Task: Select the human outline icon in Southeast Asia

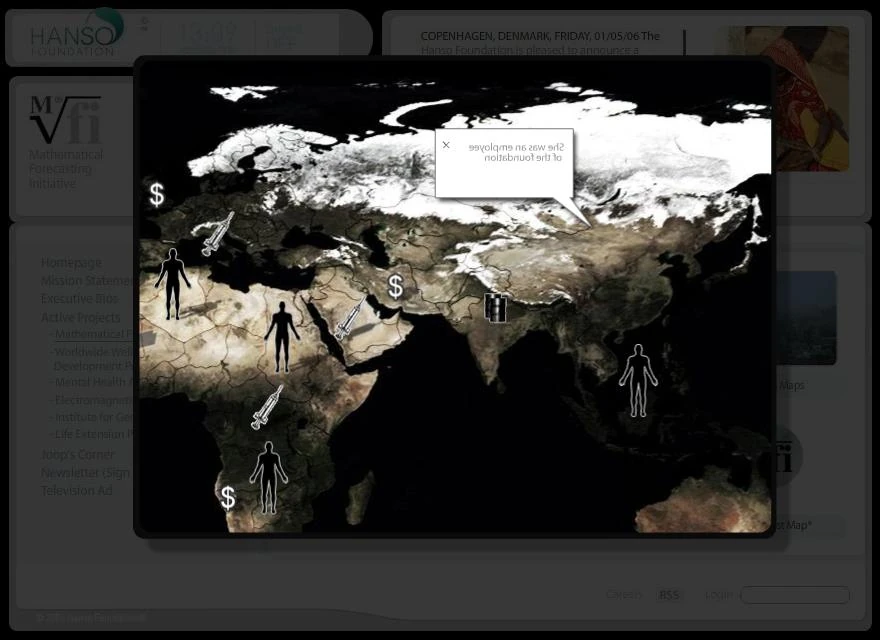Action: (638, 381)
